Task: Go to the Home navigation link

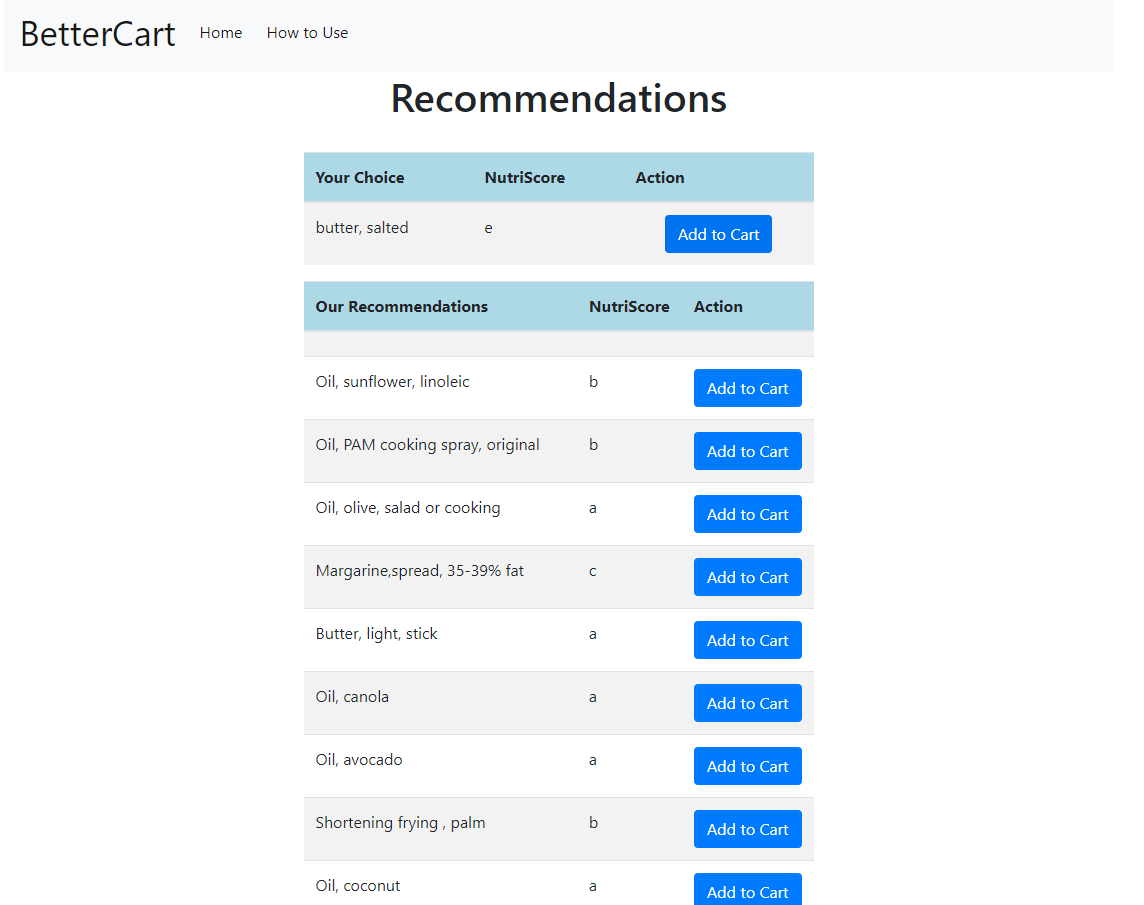Action: [221, 33]
